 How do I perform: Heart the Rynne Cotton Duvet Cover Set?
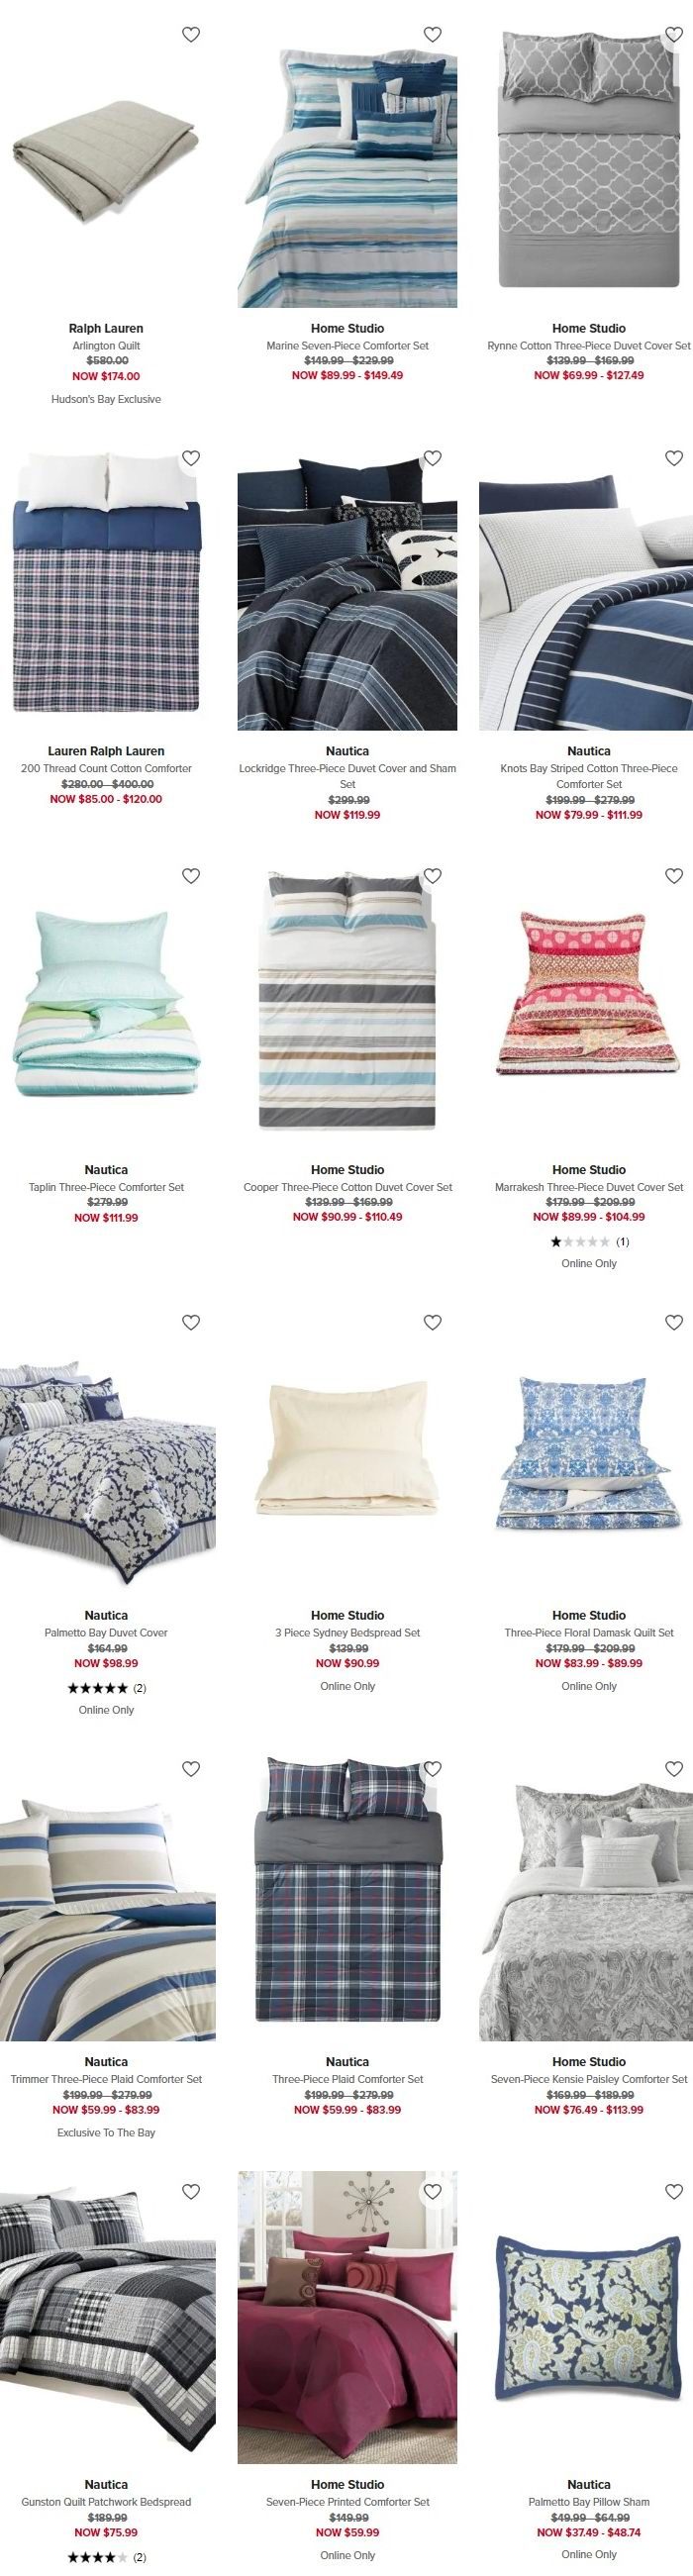click(x=674, y=34)
